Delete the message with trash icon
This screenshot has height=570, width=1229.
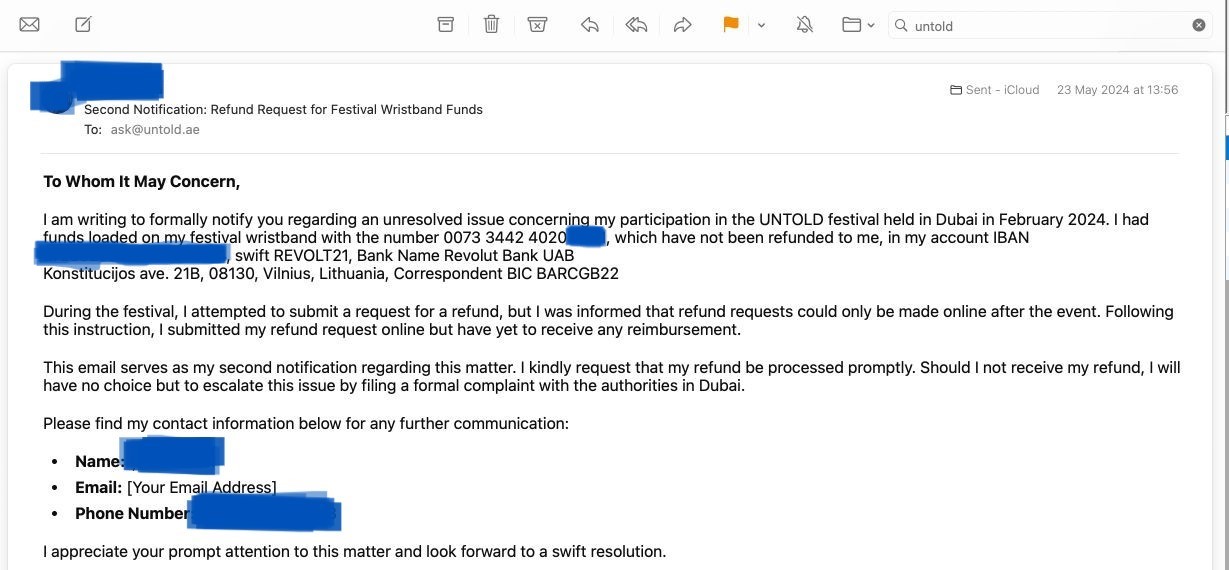pos(491,24)
